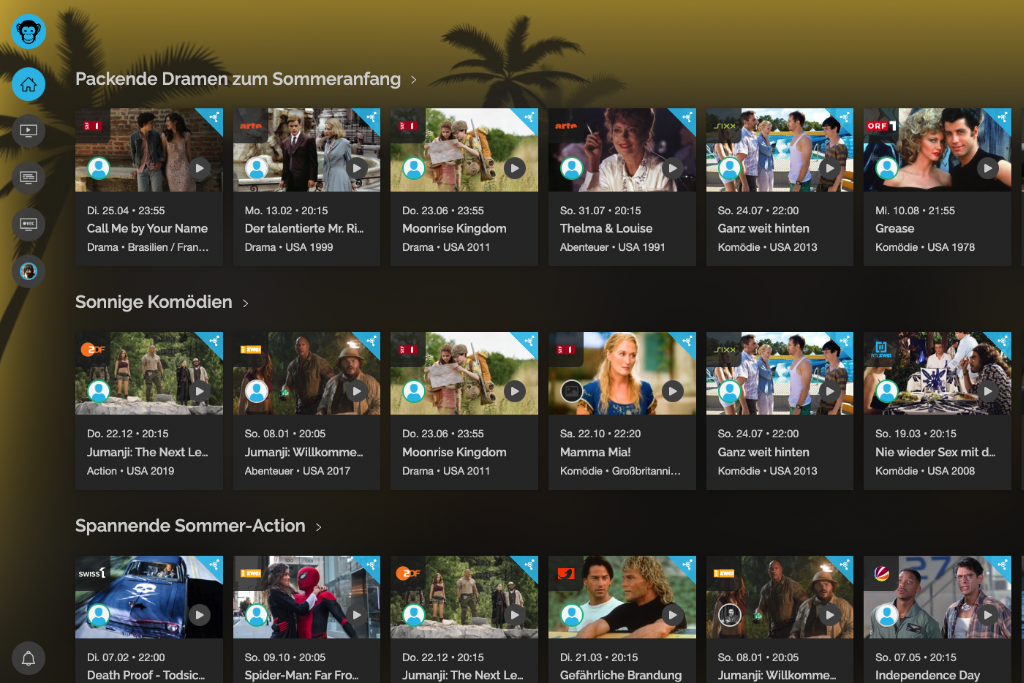
Task: Click profile badge on Nie wieder Sex card
Action: (887, 391)
